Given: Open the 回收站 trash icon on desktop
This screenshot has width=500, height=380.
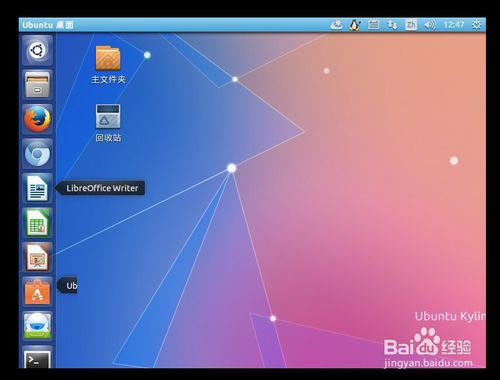Looking at the screenshot, I should (108, 116).
